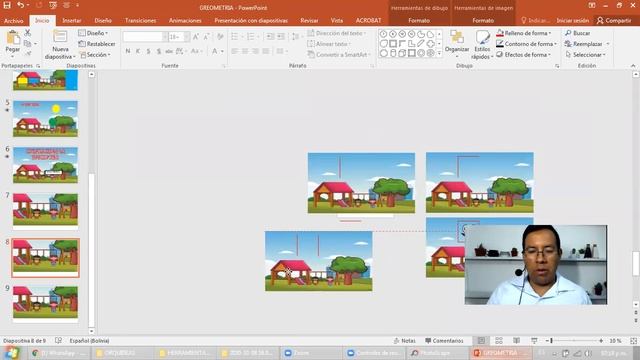Expand the shapes gallery More arrow
Image resolution: width=640 pixels, height=360 pixels.
point(439,53)
